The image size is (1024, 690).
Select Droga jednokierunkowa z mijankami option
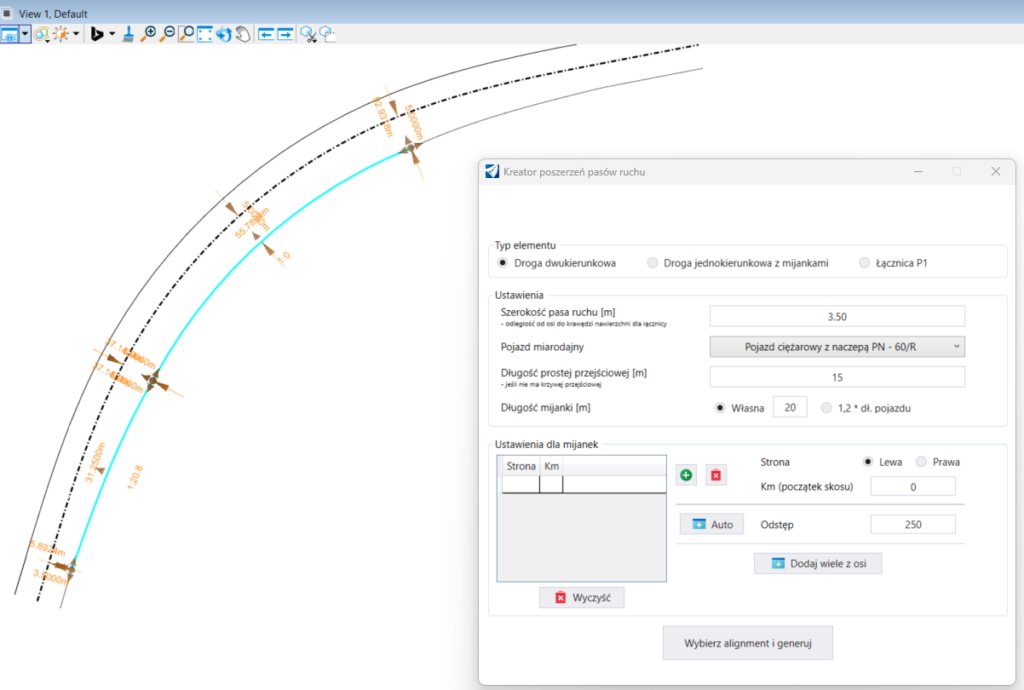653,263
